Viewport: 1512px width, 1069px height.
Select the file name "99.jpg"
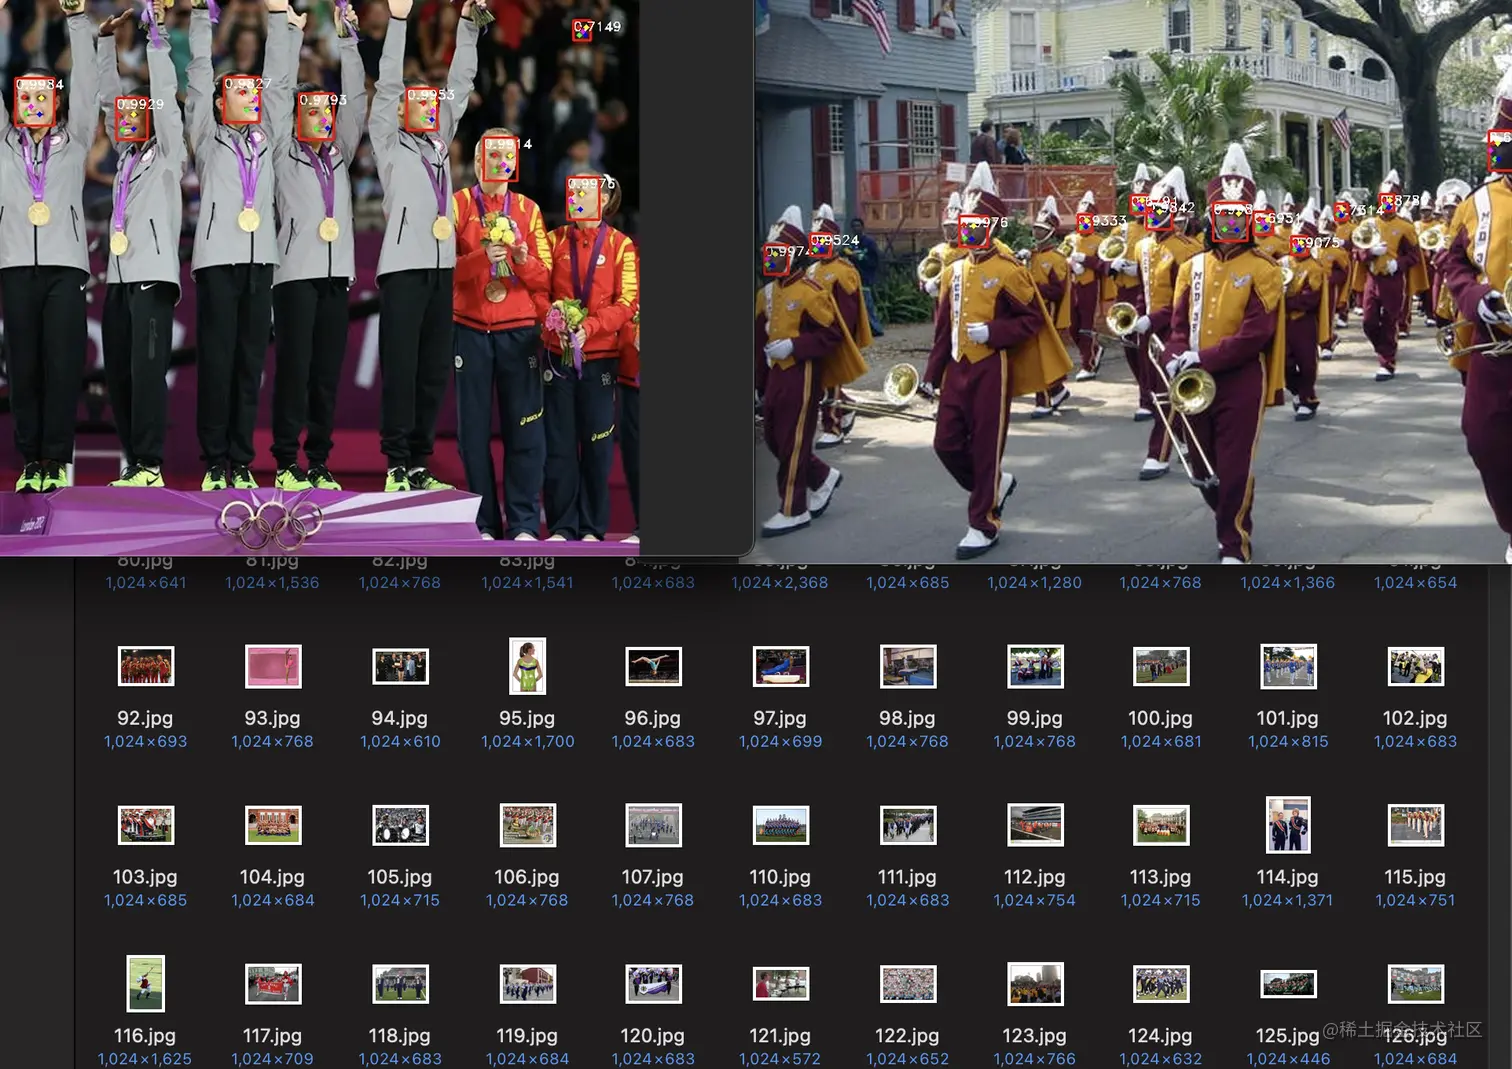tap(1035, 718)
